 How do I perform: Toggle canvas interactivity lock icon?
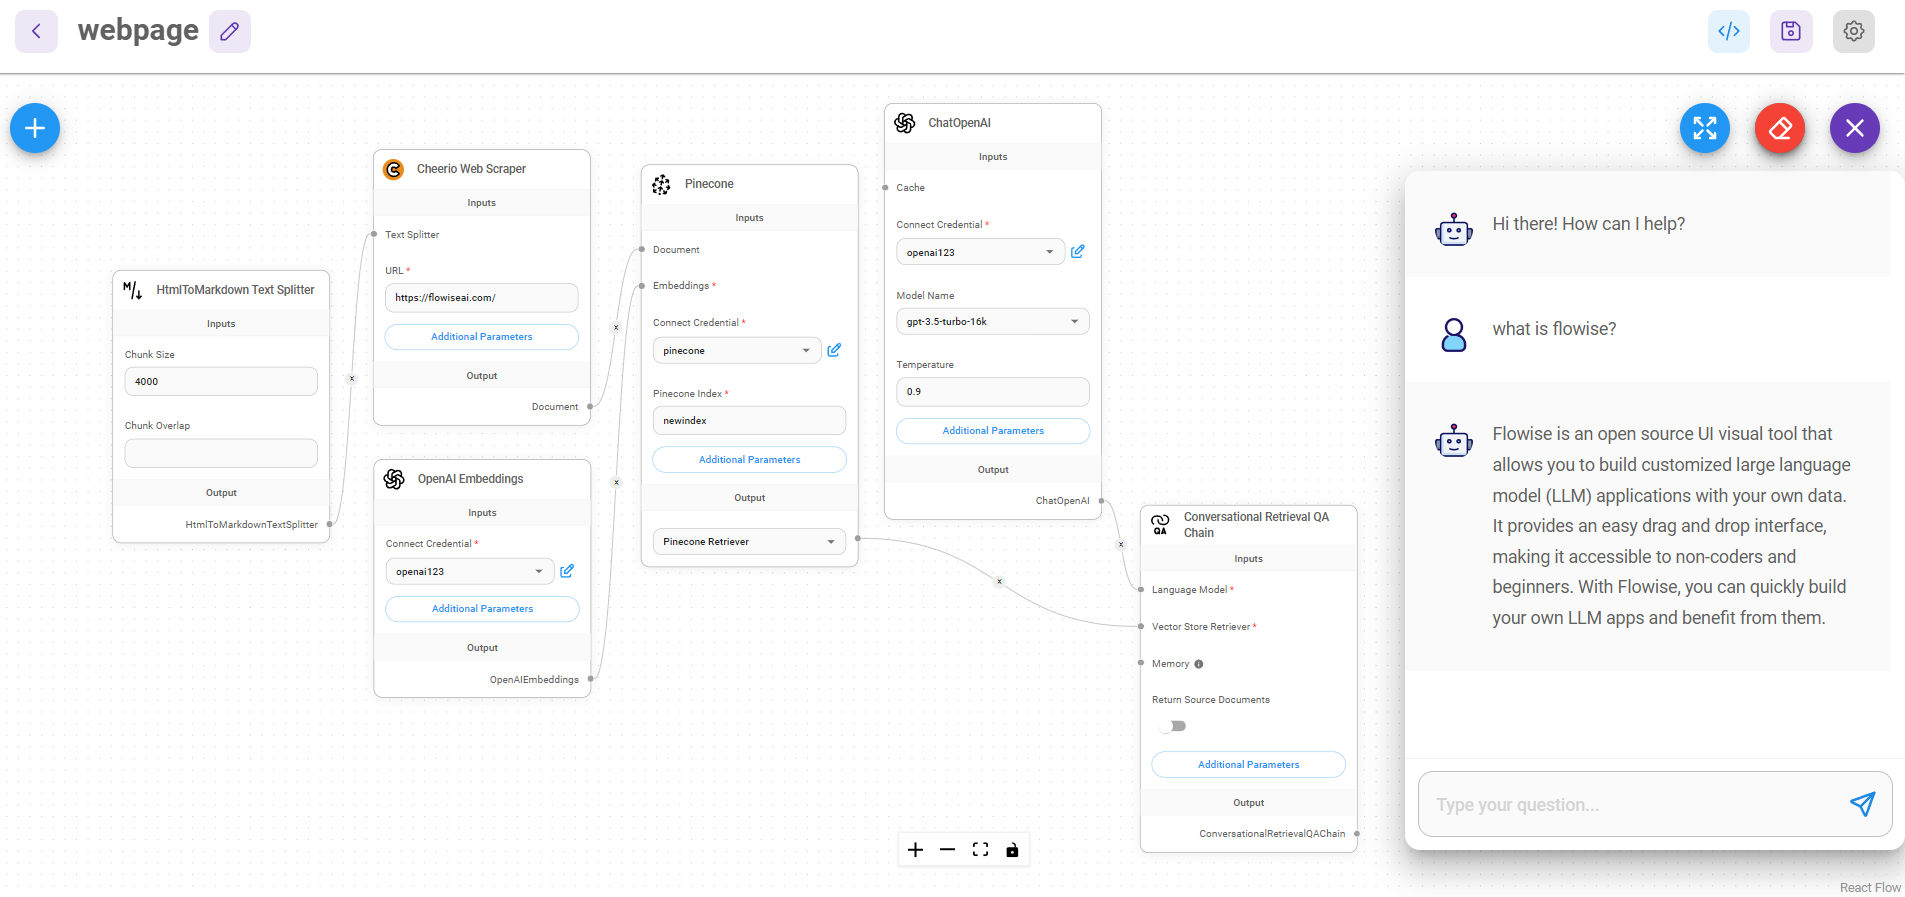click(x=1012, y=850)
